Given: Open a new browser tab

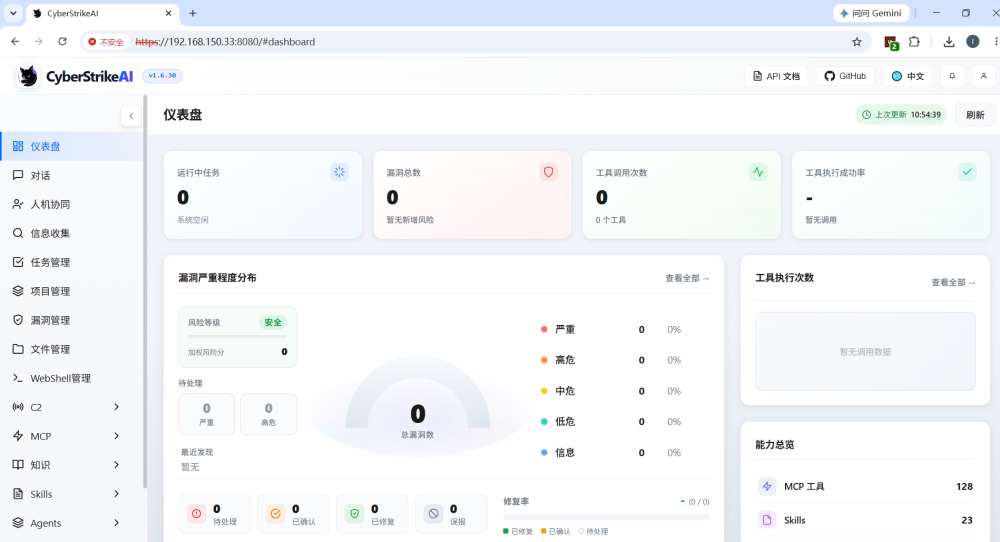Looking at the screenshot, I should coord(193,13).
